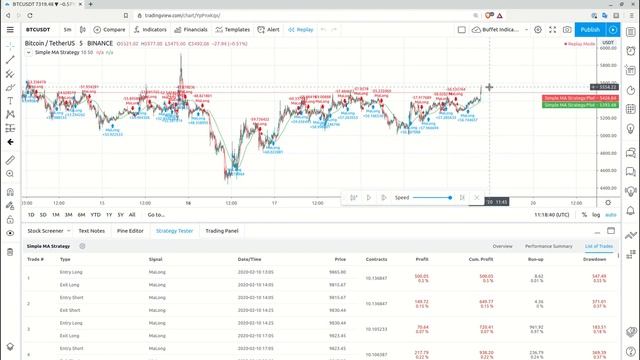Maximize the bottom panel
Viewport: 640px width, 360px height.
(x=611, y=231)
